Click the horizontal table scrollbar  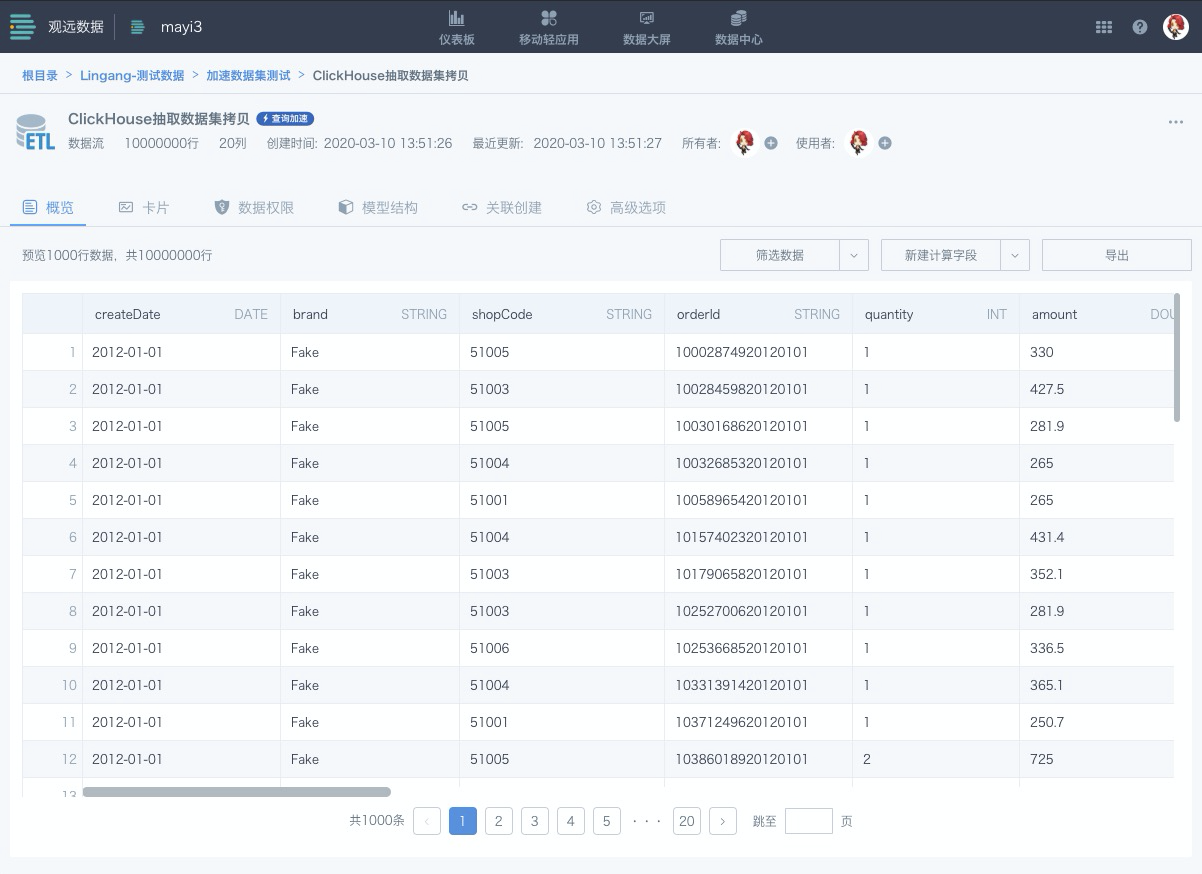(x=236, y=792)
